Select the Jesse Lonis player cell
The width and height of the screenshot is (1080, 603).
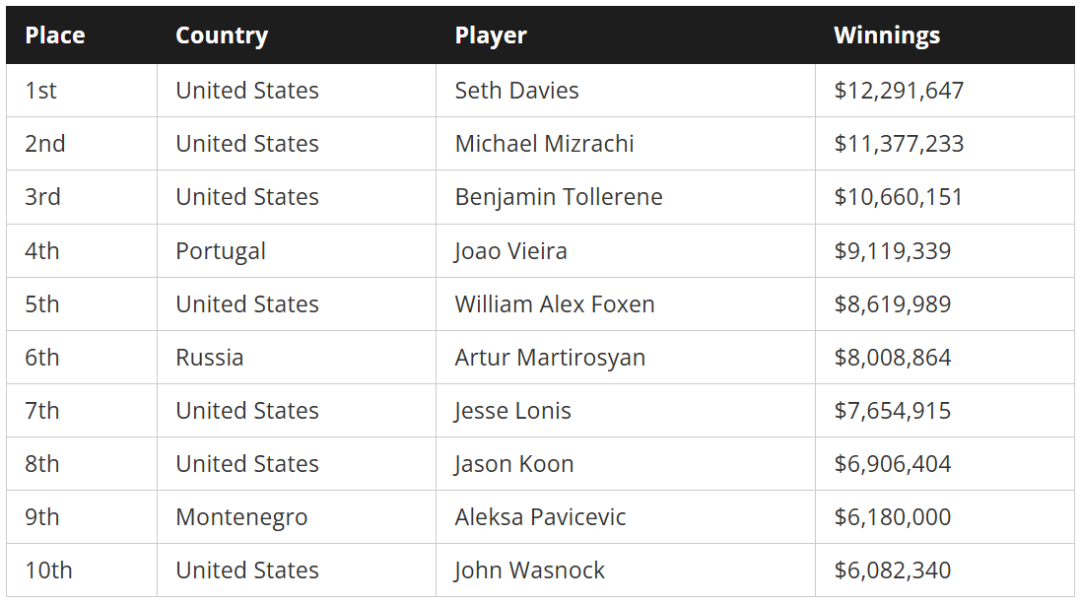pyautogui.click(x=625, y=411)
